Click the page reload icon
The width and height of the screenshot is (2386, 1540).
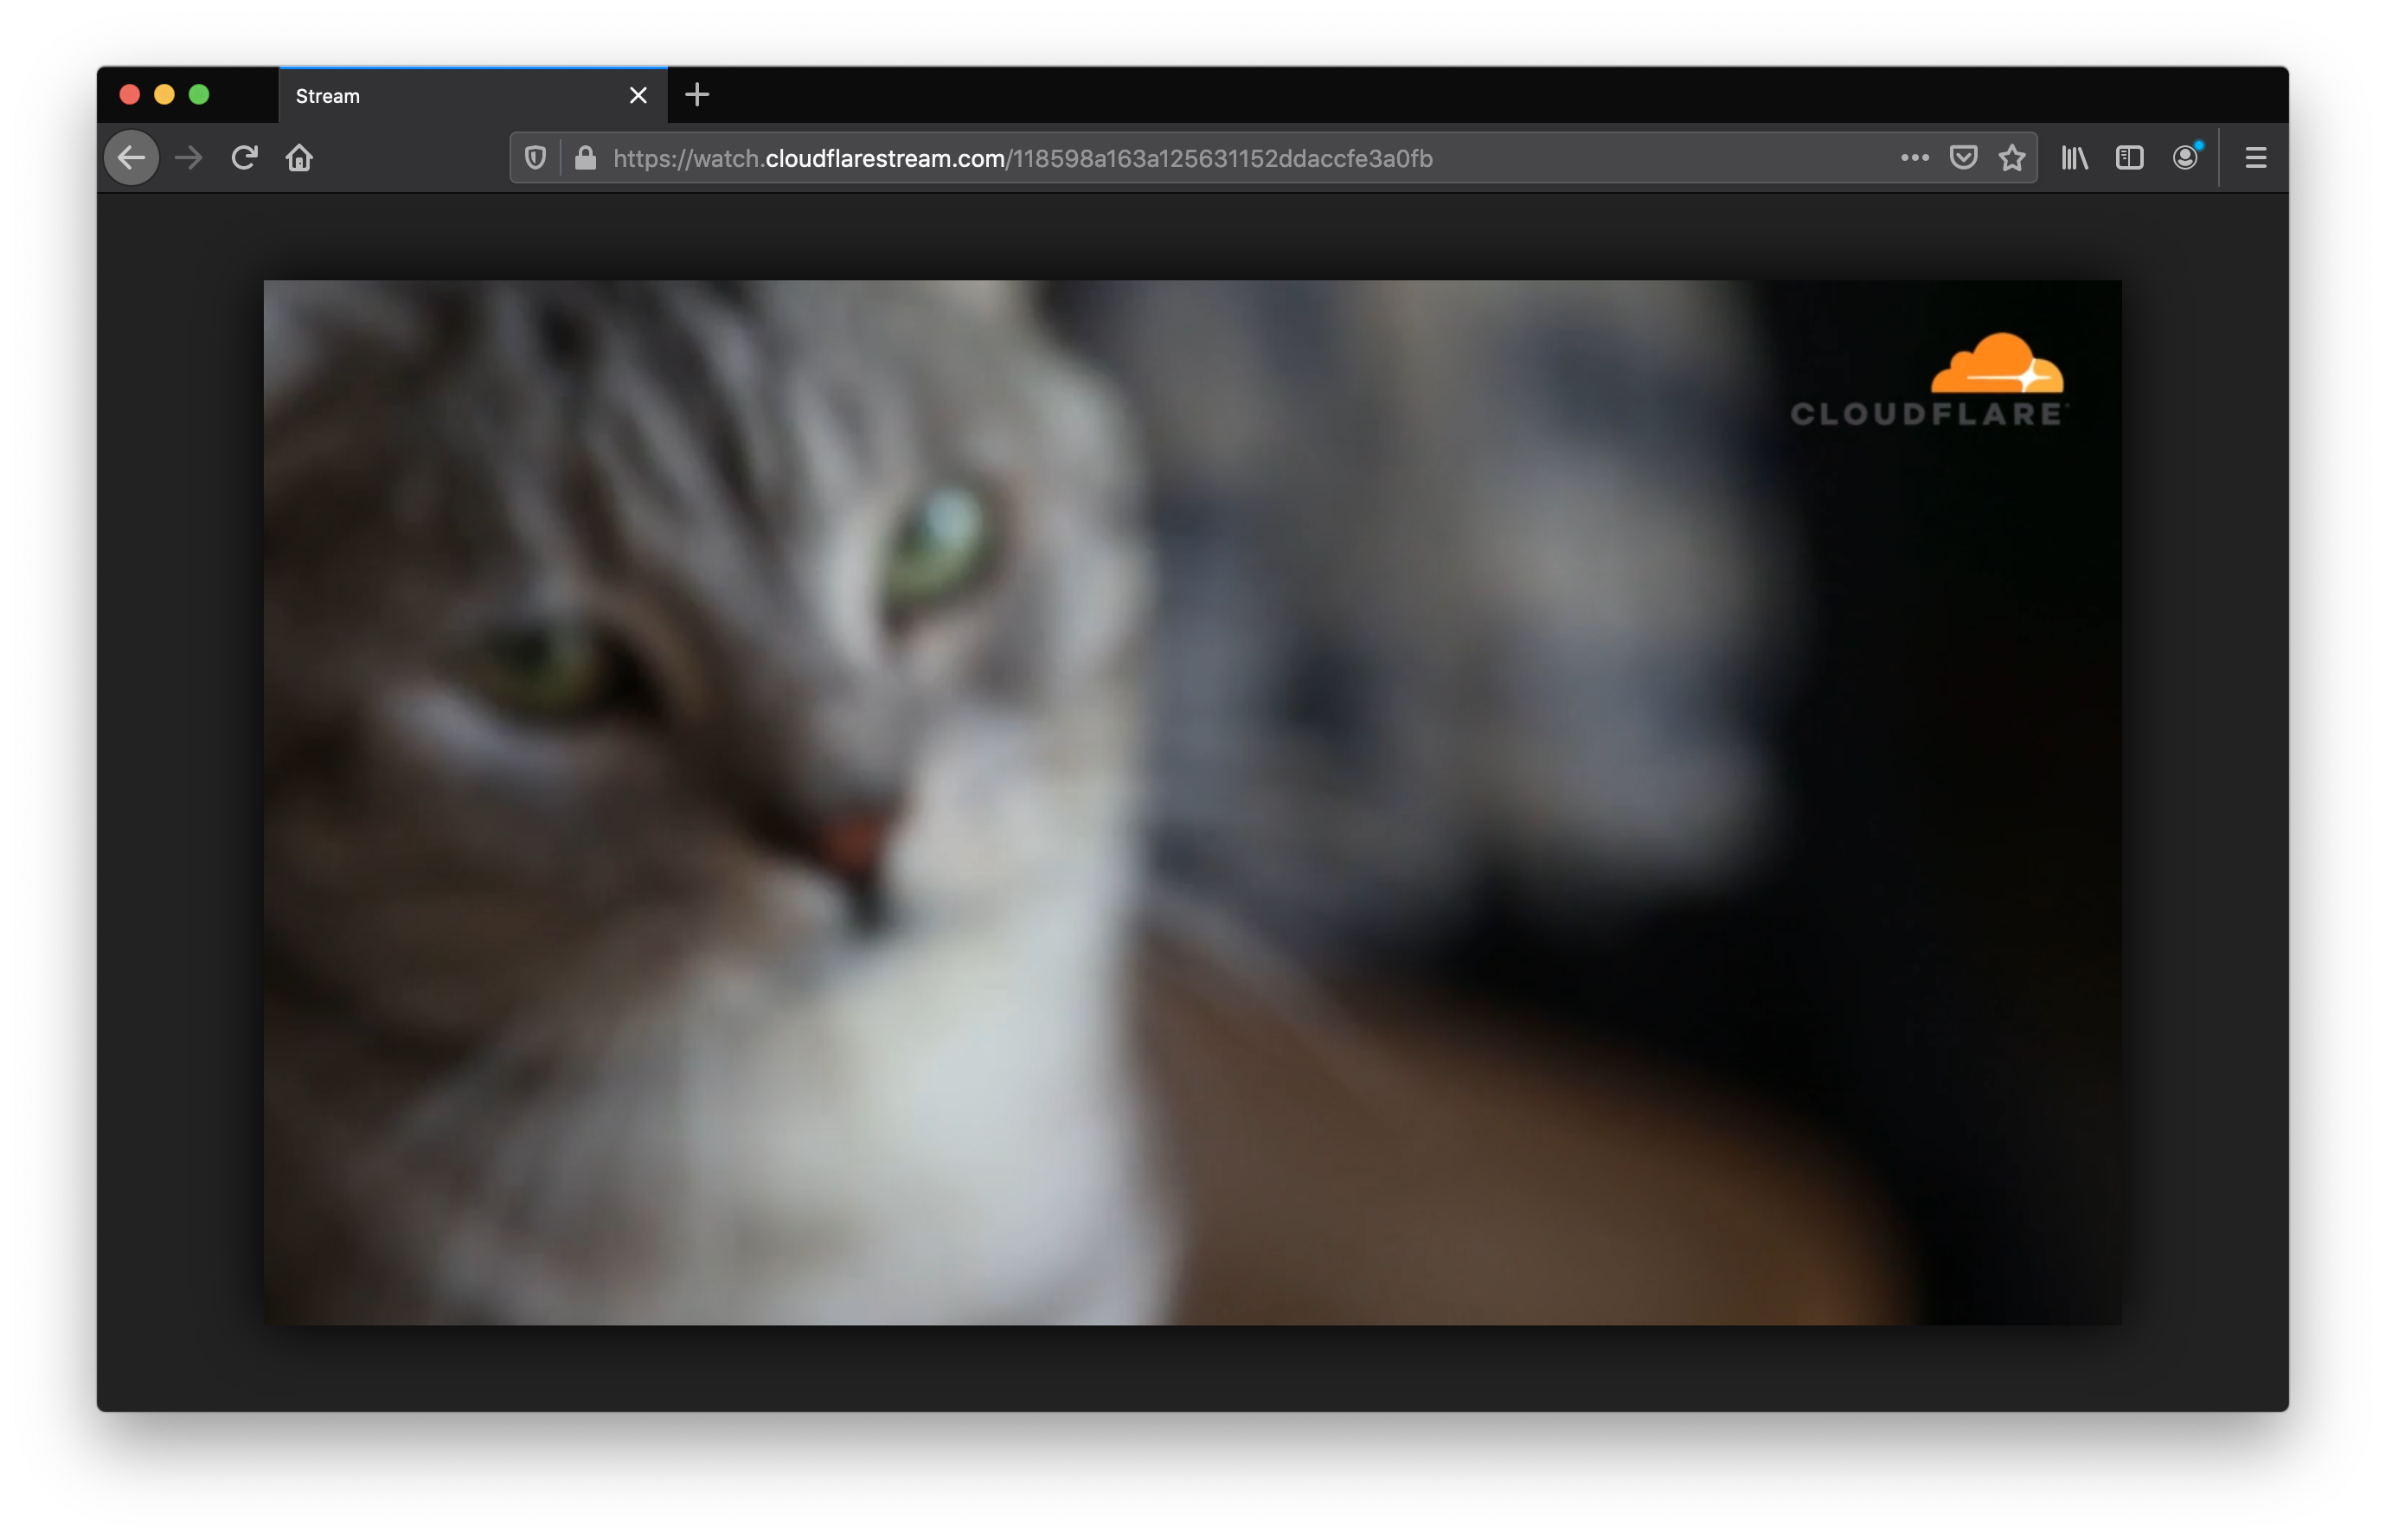click(x=243, y=157)
